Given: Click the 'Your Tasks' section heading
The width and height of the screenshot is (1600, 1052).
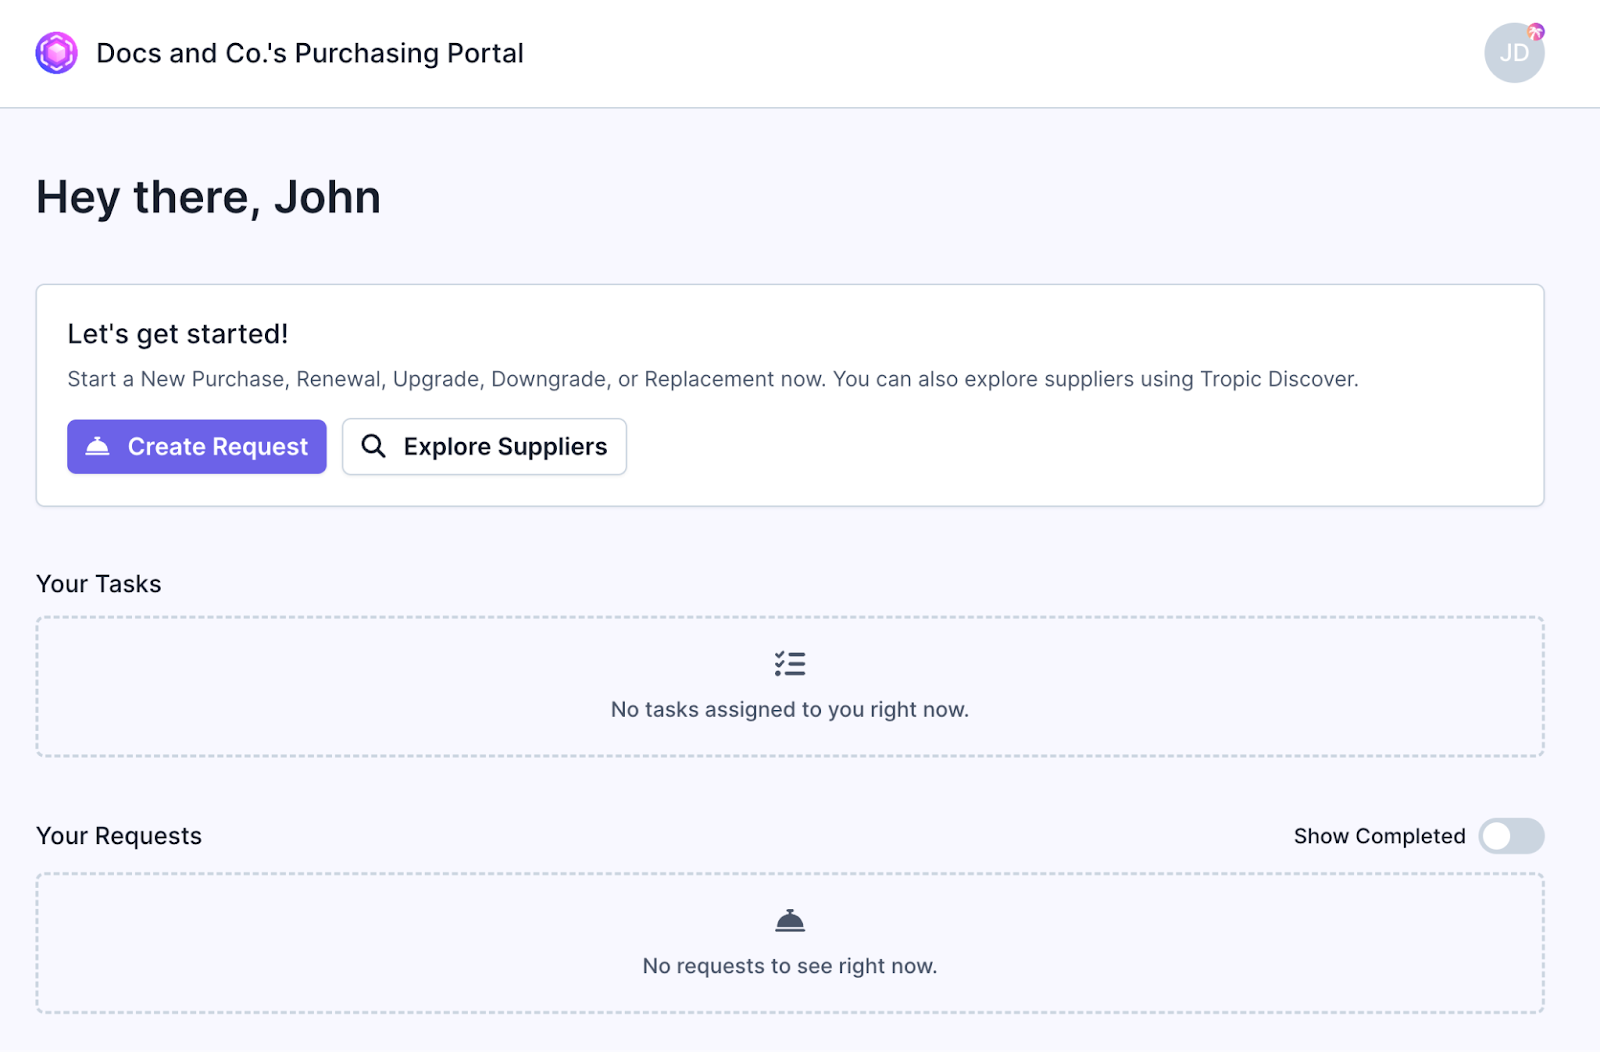Looking at the screenshot, I should (x=99, y=584).
